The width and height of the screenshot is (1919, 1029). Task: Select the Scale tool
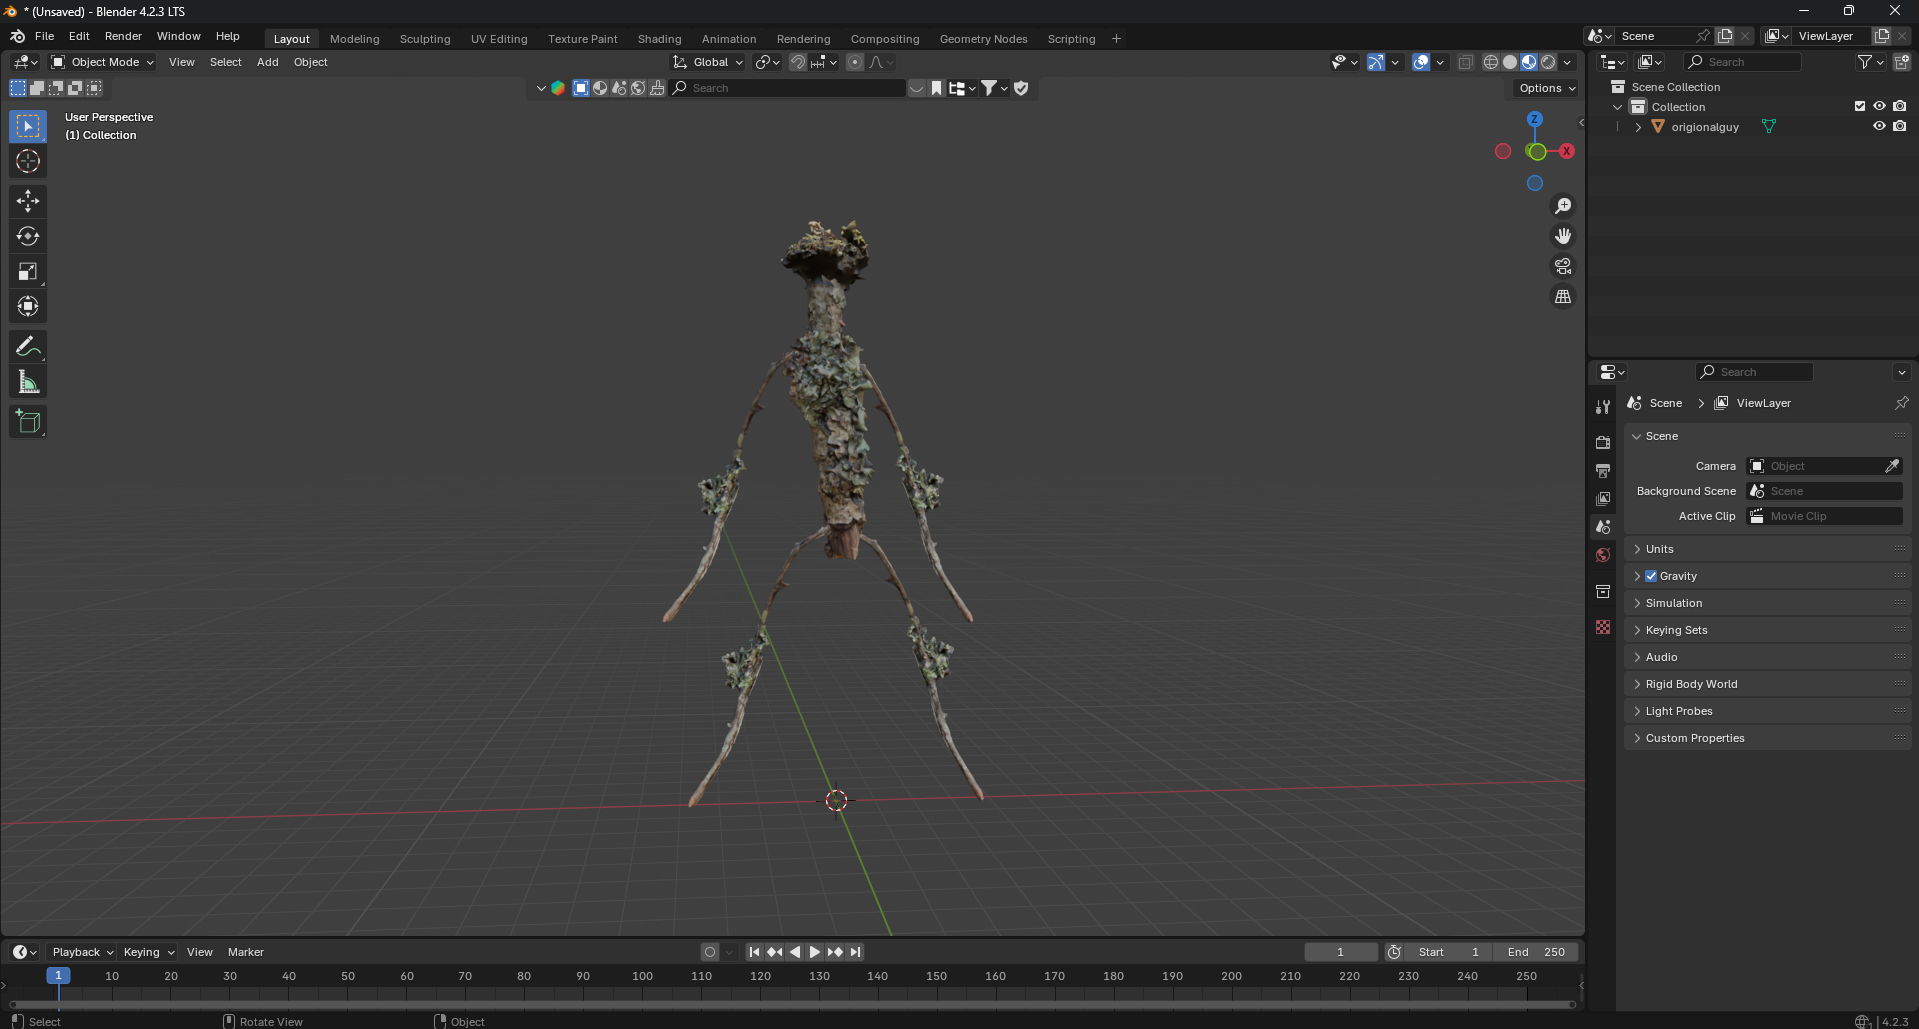[x=28, y=271]
